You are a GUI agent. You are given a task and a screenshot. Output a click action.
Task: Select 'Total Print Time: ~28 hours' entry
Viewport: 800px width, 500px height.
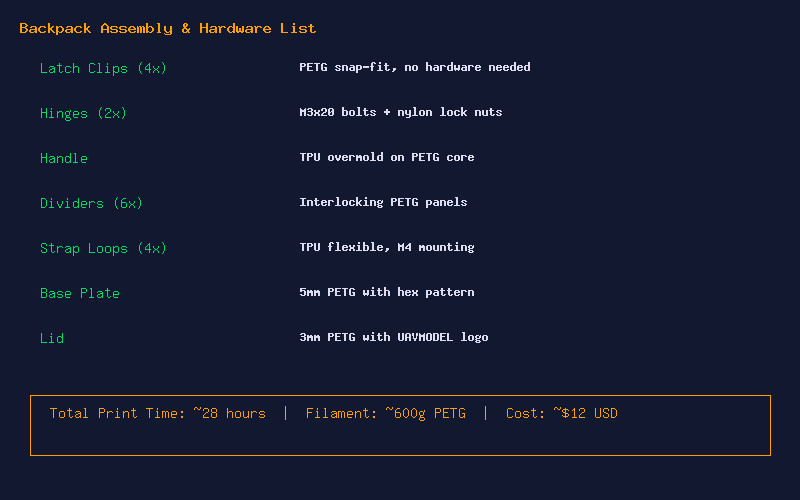click(158, 413)
